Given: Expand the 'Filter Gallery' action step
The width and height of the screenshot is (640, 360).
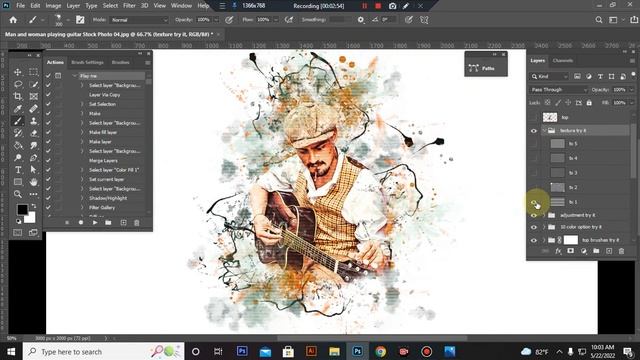Looking at the screenshot, I should pos(82,208).
